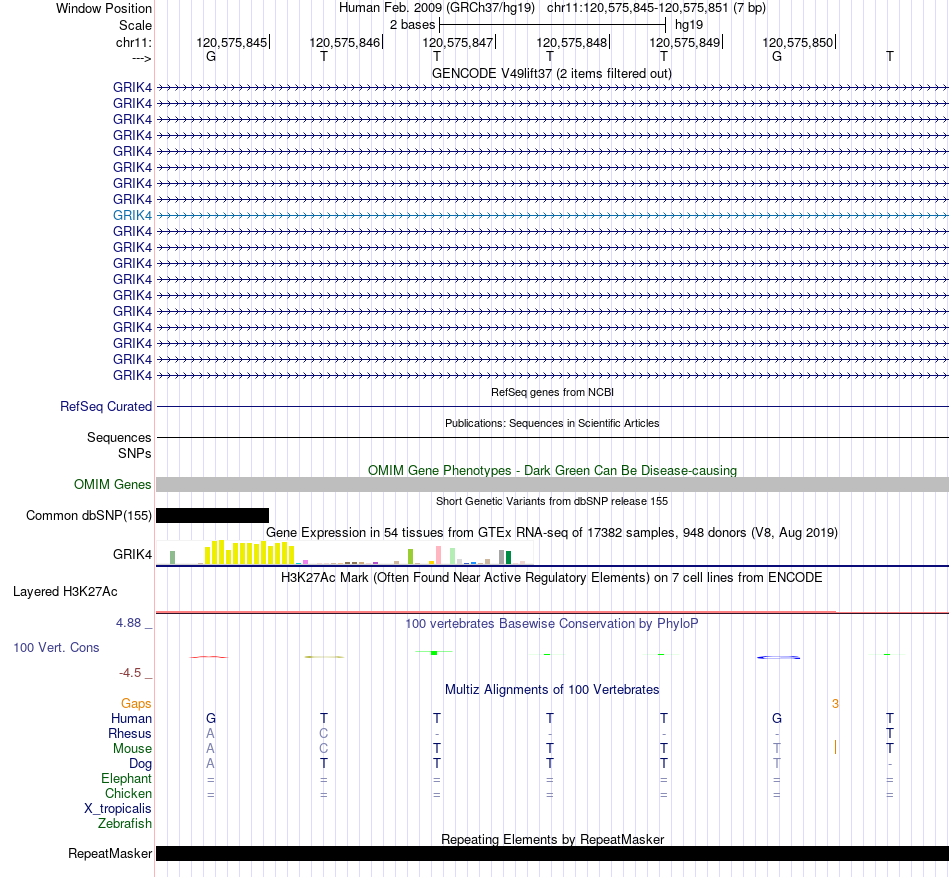Click the light-blue GRIK4 transcript arrow line
Screen dimensions: 950x877
coord(552,215)
